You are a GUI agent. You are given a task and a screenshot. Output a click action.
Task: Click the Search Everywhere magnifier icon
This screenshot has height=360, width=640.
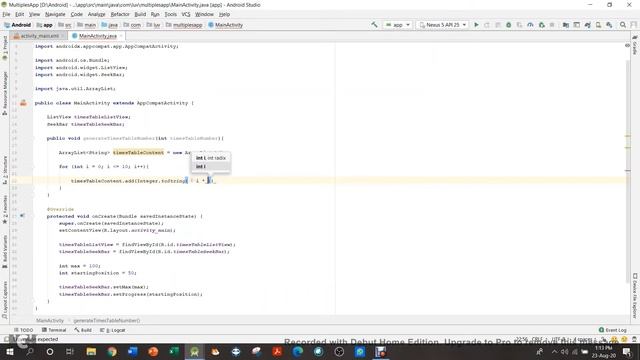coord(623,25)
